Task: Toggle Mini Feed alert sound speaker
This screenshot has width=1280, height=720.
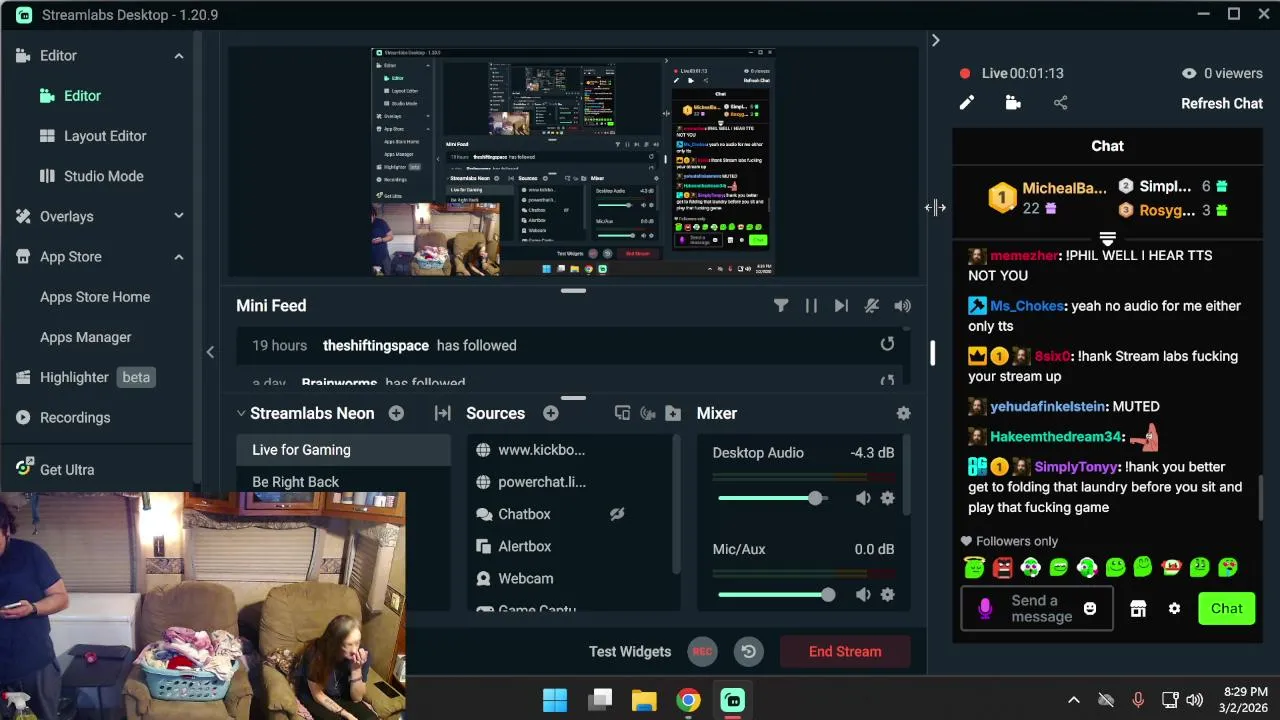Action: click(903, 306)
